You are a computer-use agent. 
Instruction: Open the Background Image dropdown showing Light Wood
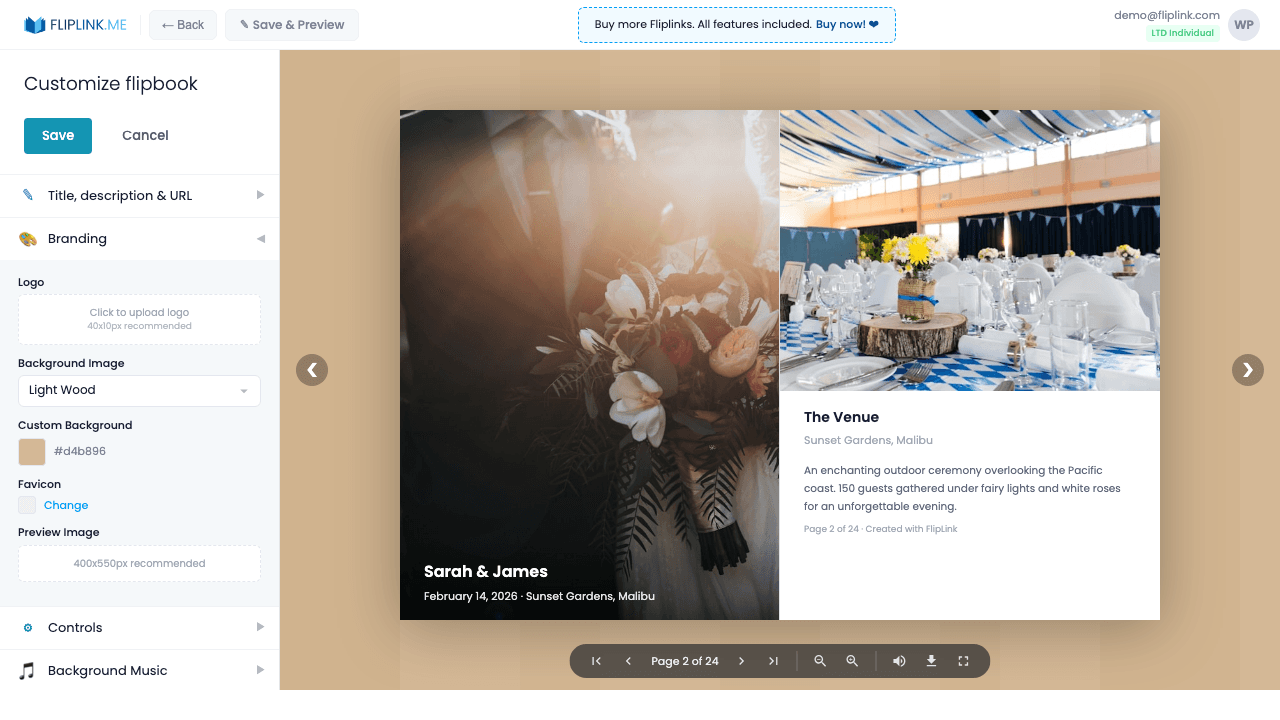139,391
